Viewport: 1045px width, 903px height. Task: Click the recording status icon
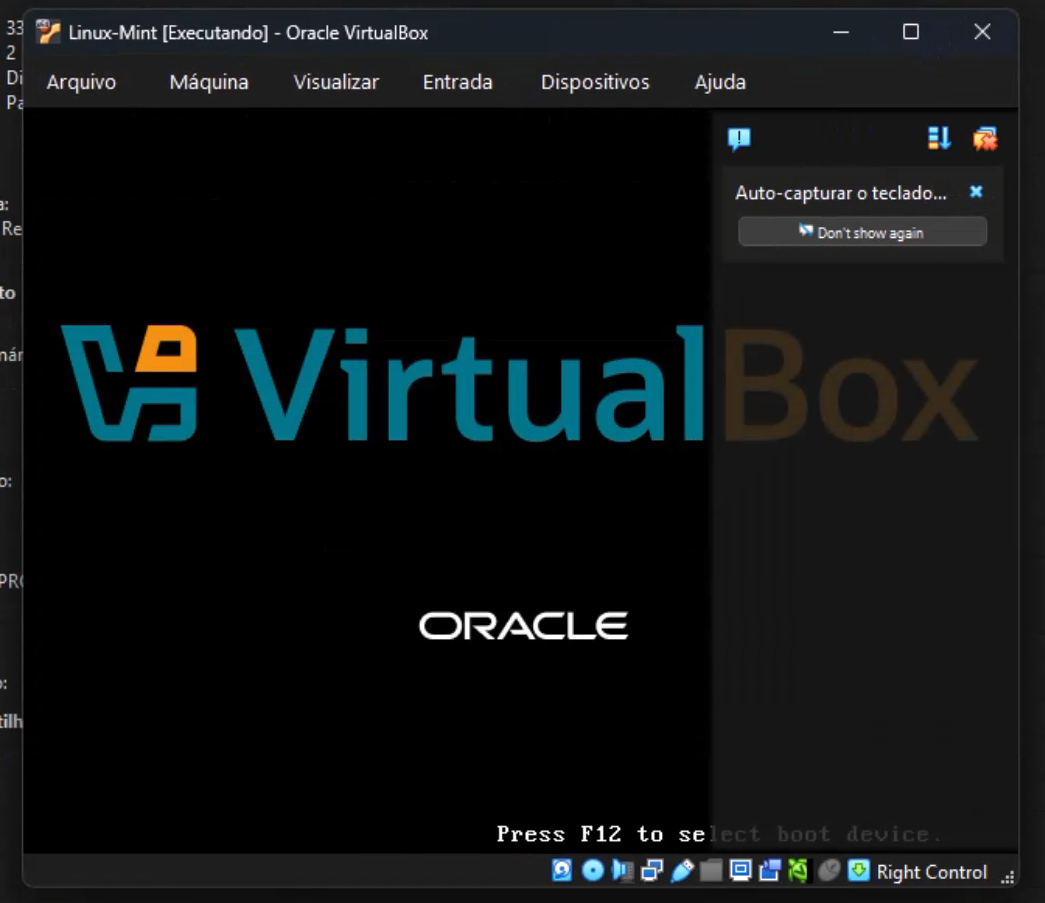tap(770, 870)
